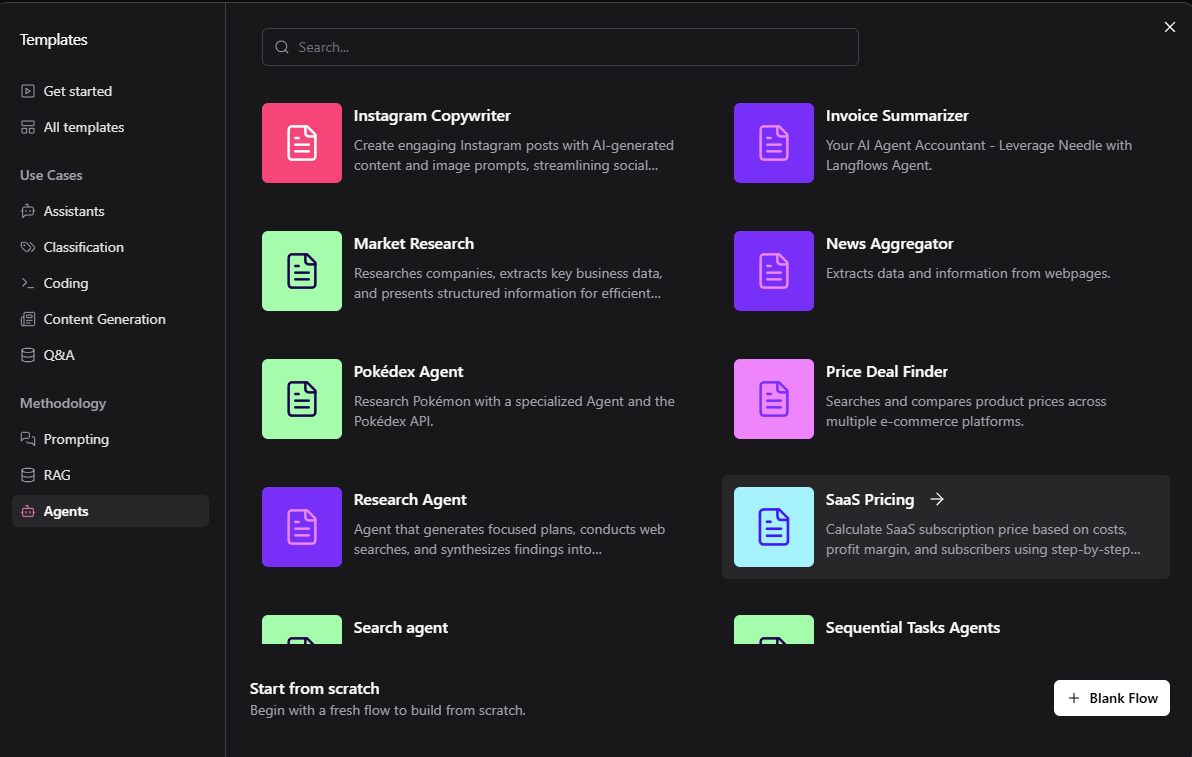
Task: Switch to the RAG methodology
Action: [x=57, y=475]
